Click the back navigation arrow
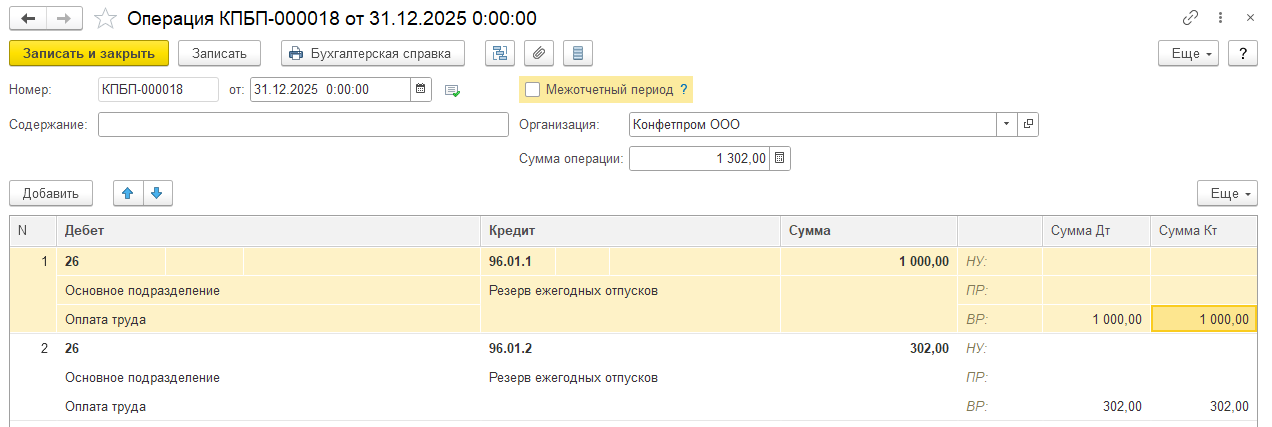1272x427 pixels. coord(27,18)
